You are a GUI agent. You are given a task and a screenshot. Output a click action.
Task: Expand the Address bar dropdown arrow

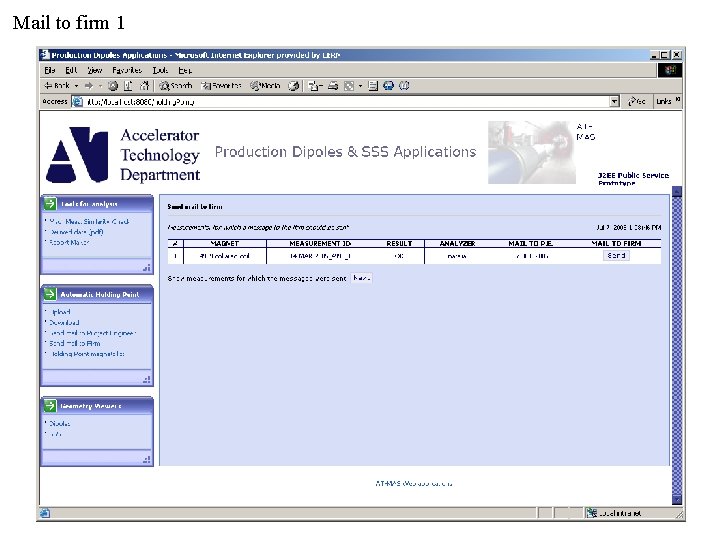click(x=614, y=102)
